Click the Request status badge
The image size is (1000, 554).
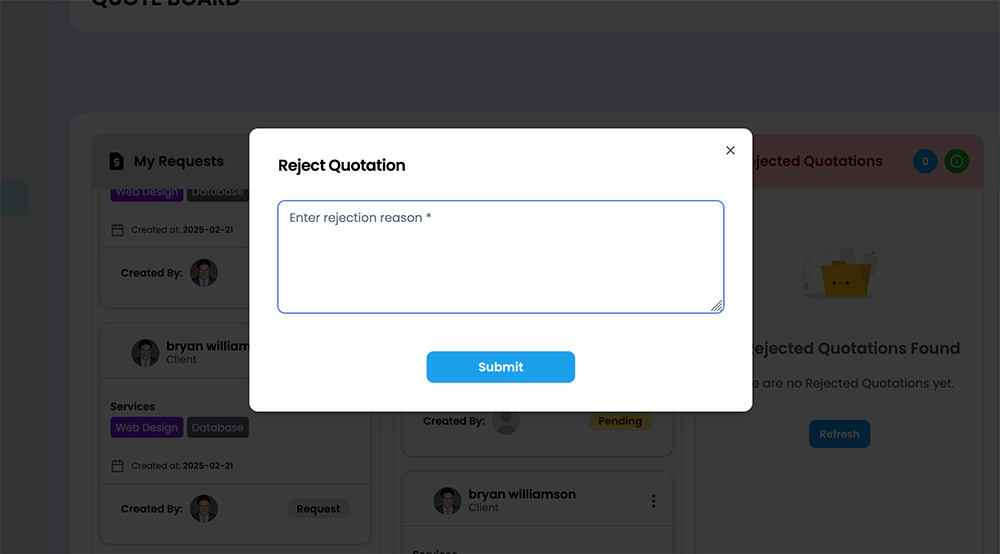[x=318, y=509]
